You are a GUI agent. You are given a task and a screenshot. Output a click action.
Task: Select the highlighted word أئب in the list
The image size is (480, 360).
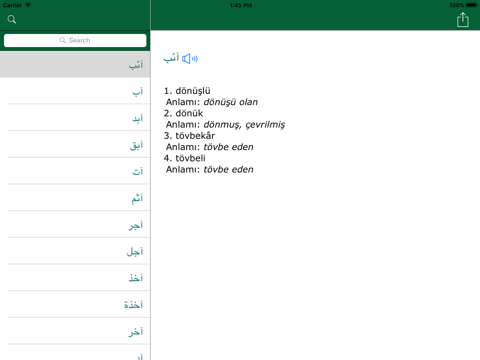pos(75,64)
